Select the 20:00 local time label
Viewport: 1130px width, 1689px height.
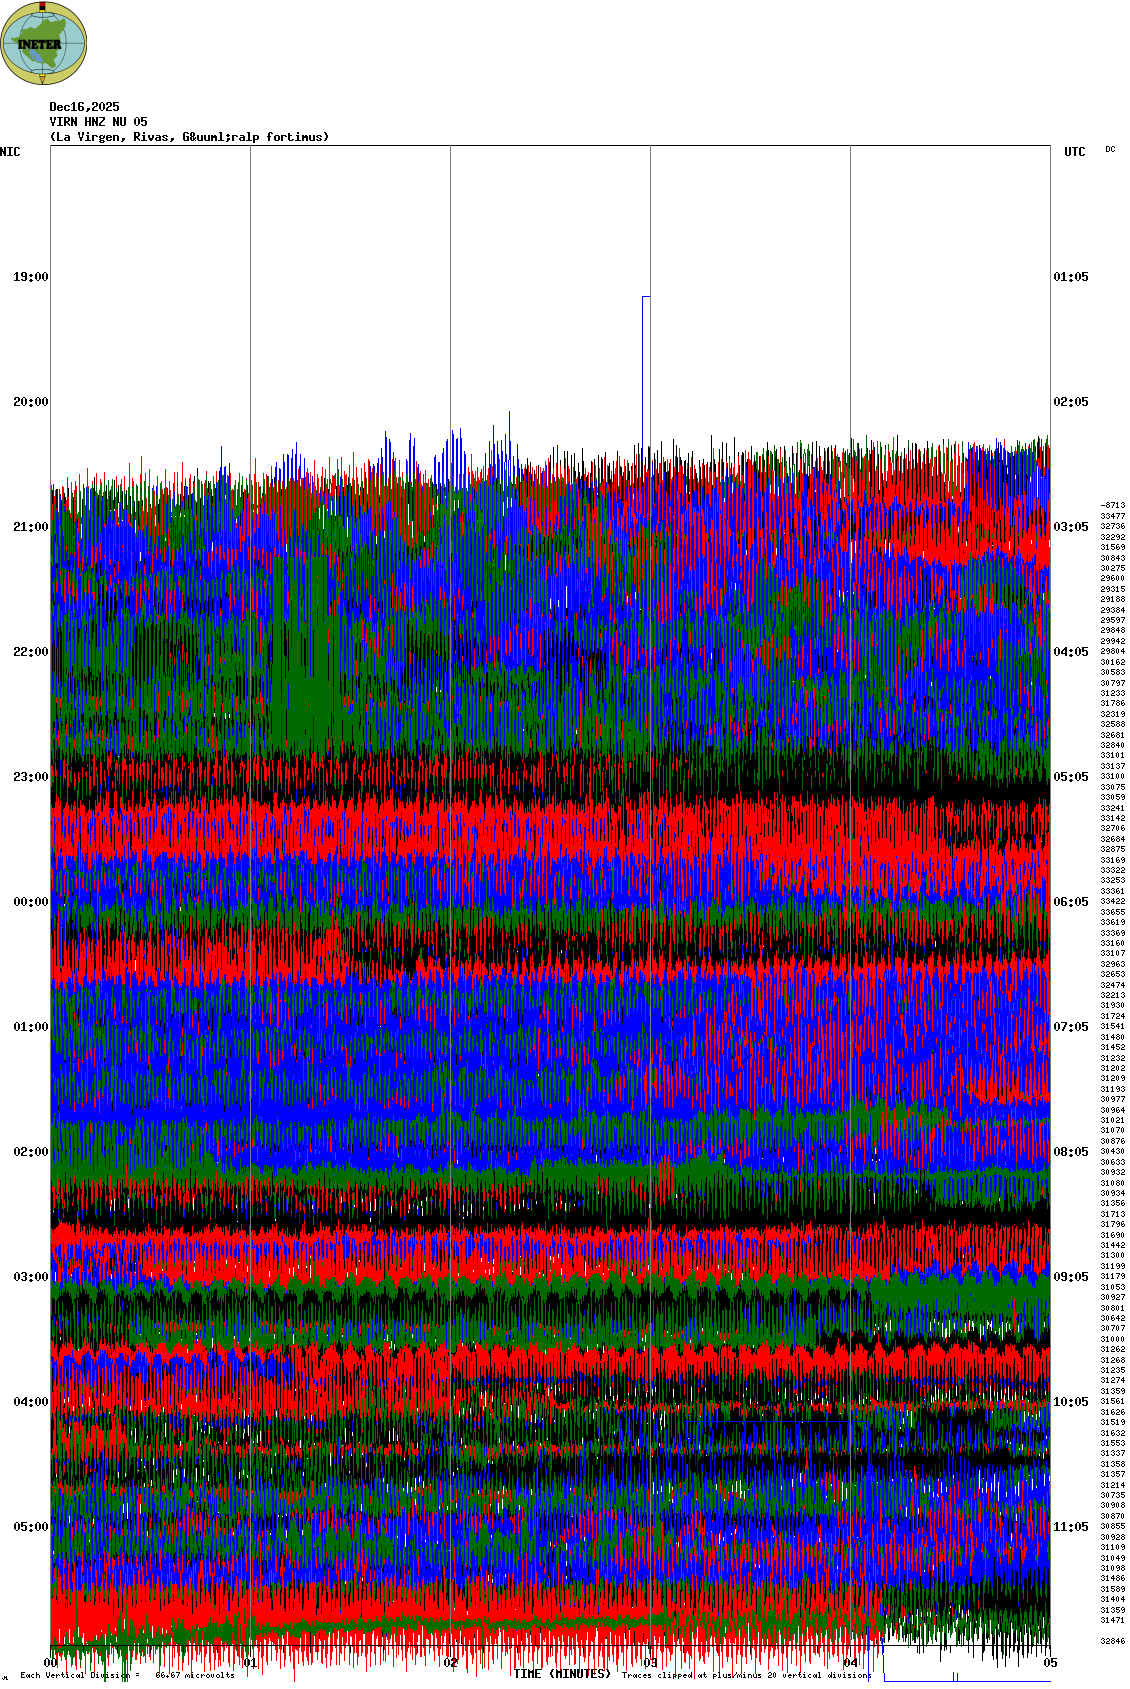pos(30,402)
